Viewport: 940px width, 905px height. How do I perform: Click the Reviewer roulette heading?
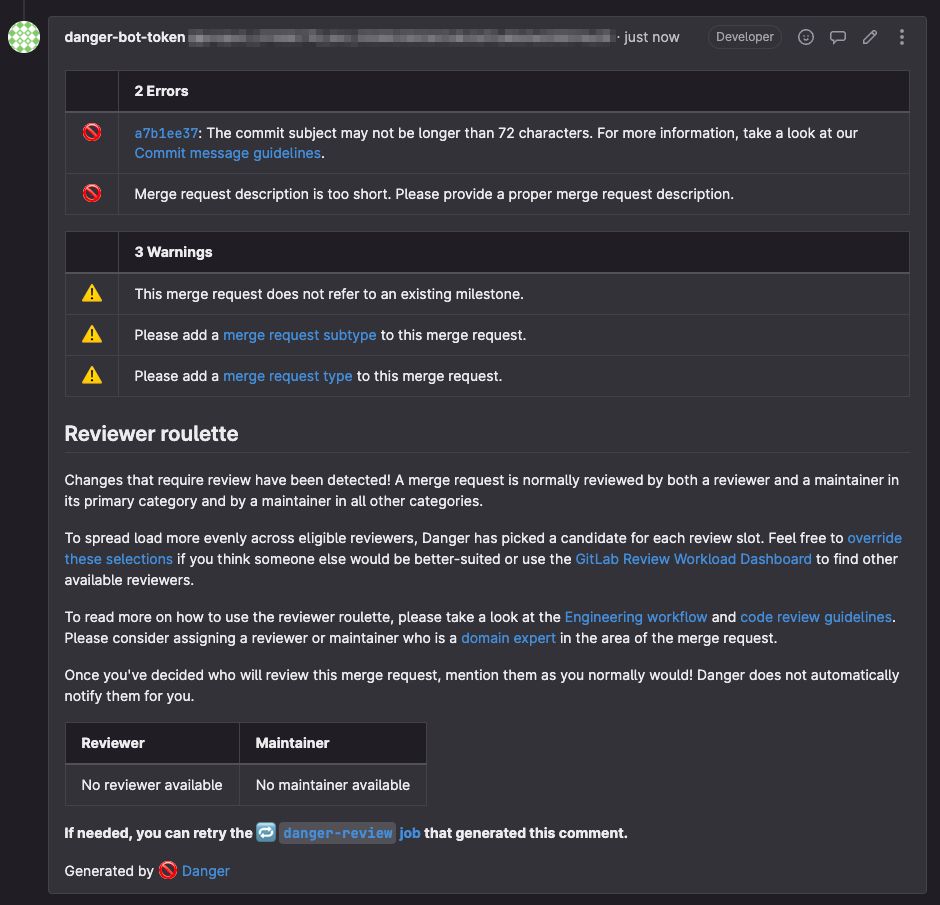(151, 433)
